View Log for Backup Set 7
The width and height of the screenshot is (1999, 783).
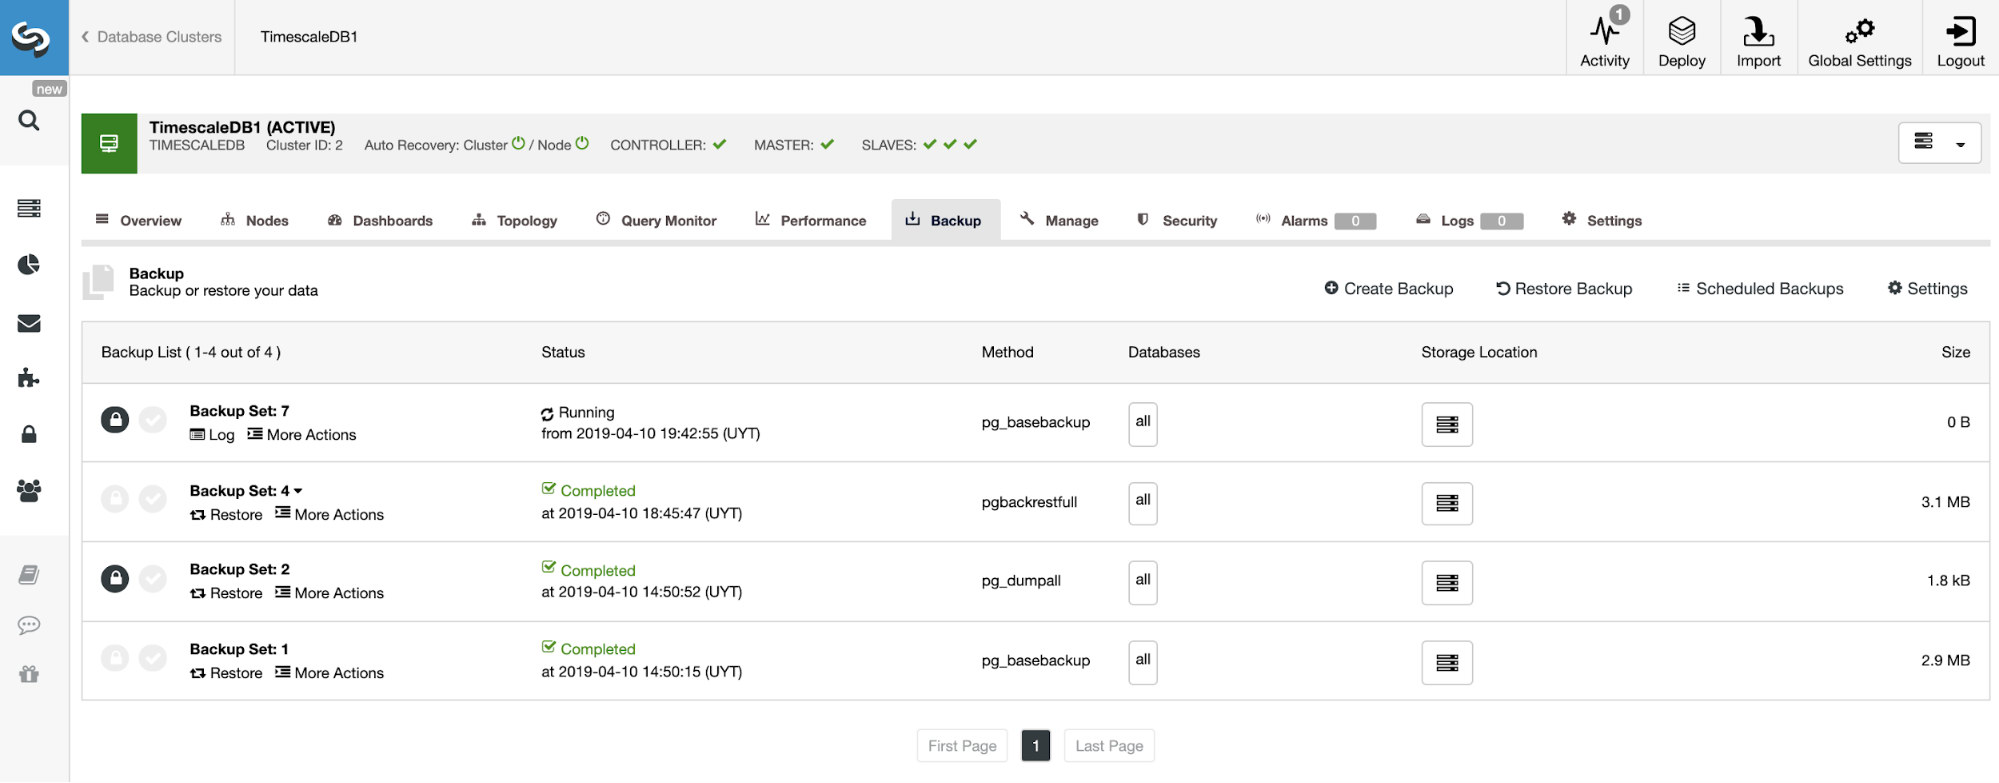click(x=212, y=435)
